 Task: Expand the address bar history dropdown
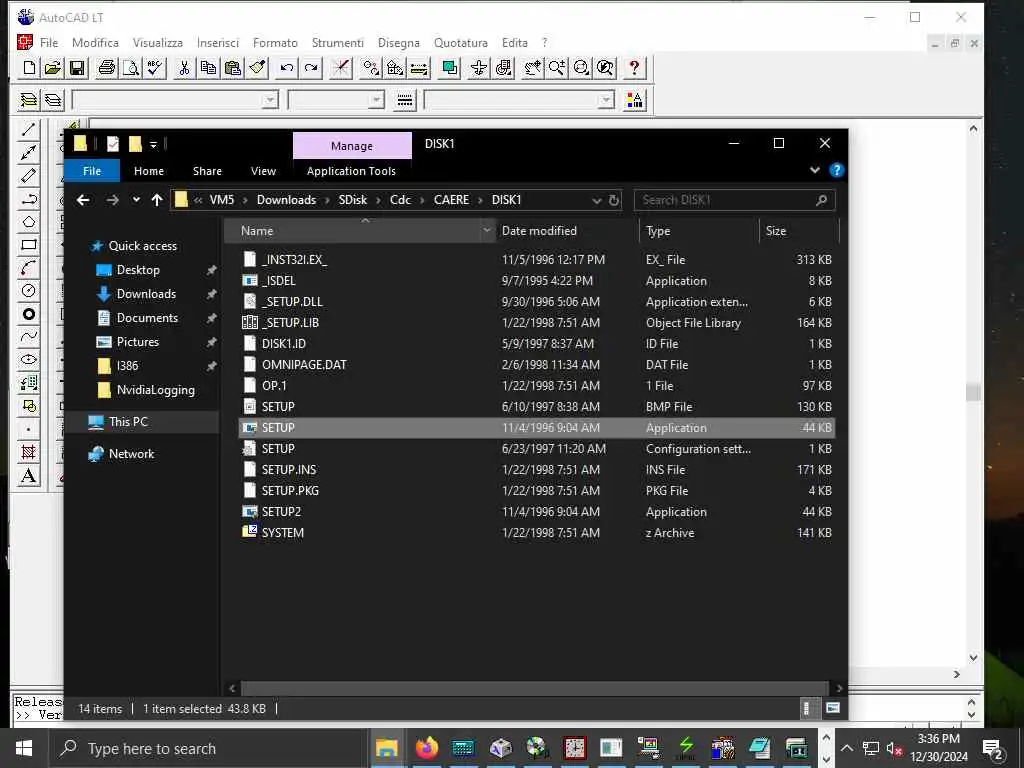(x=596, y=200)
